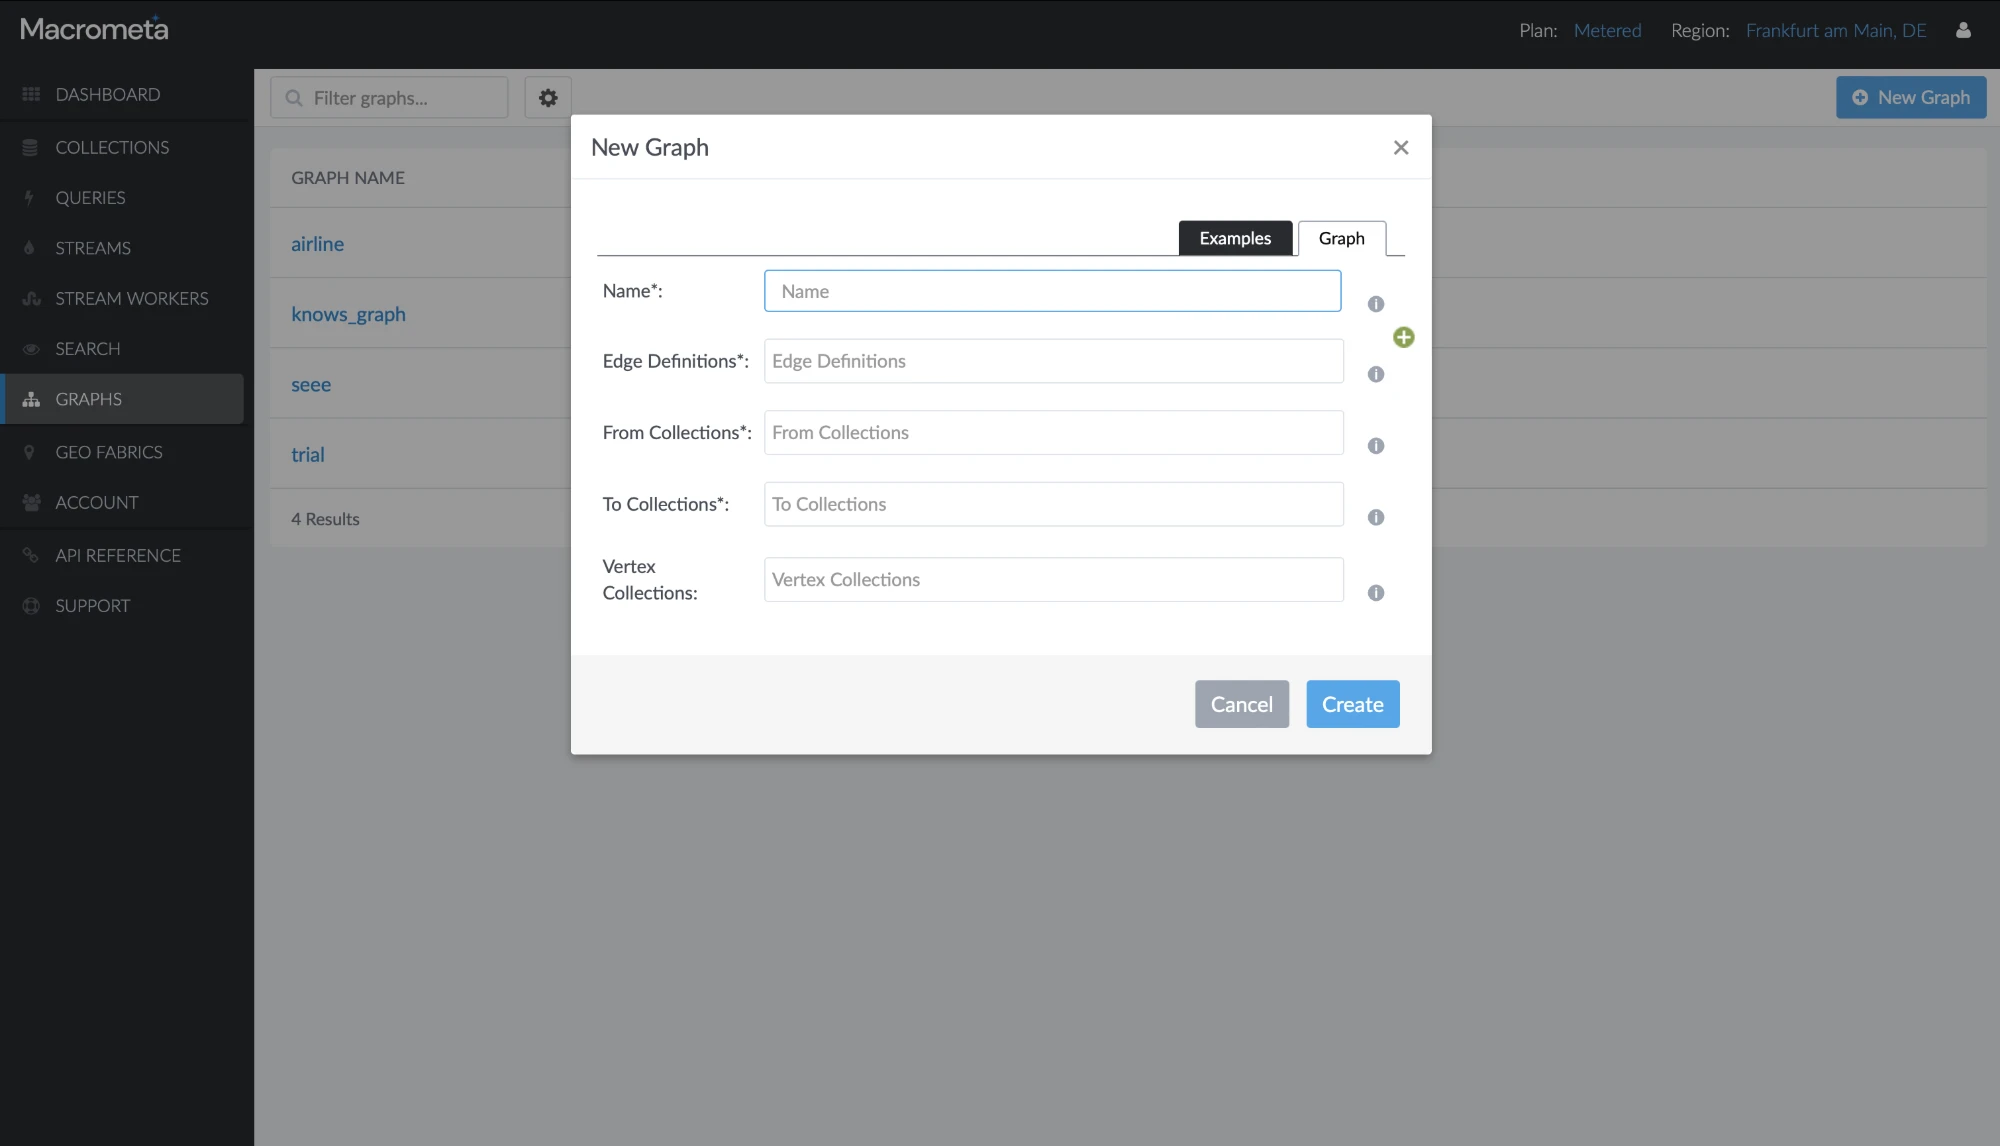Click the Vertex Collections input field
The width and height of the screenshot is (2000, 1146).
[1053, 580]
